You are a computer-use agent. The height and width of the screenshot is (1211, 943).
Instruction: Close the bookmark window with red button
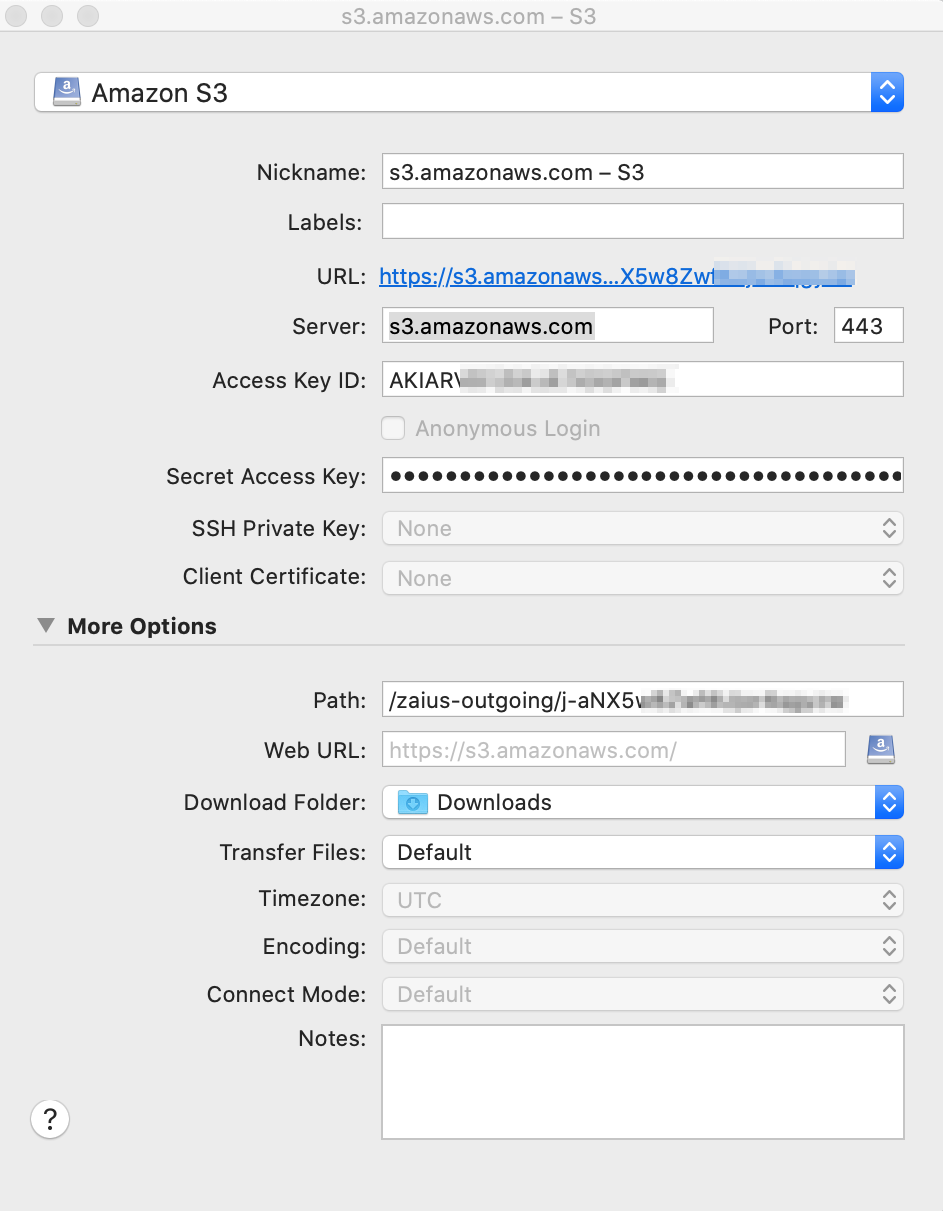click(16, 16)
